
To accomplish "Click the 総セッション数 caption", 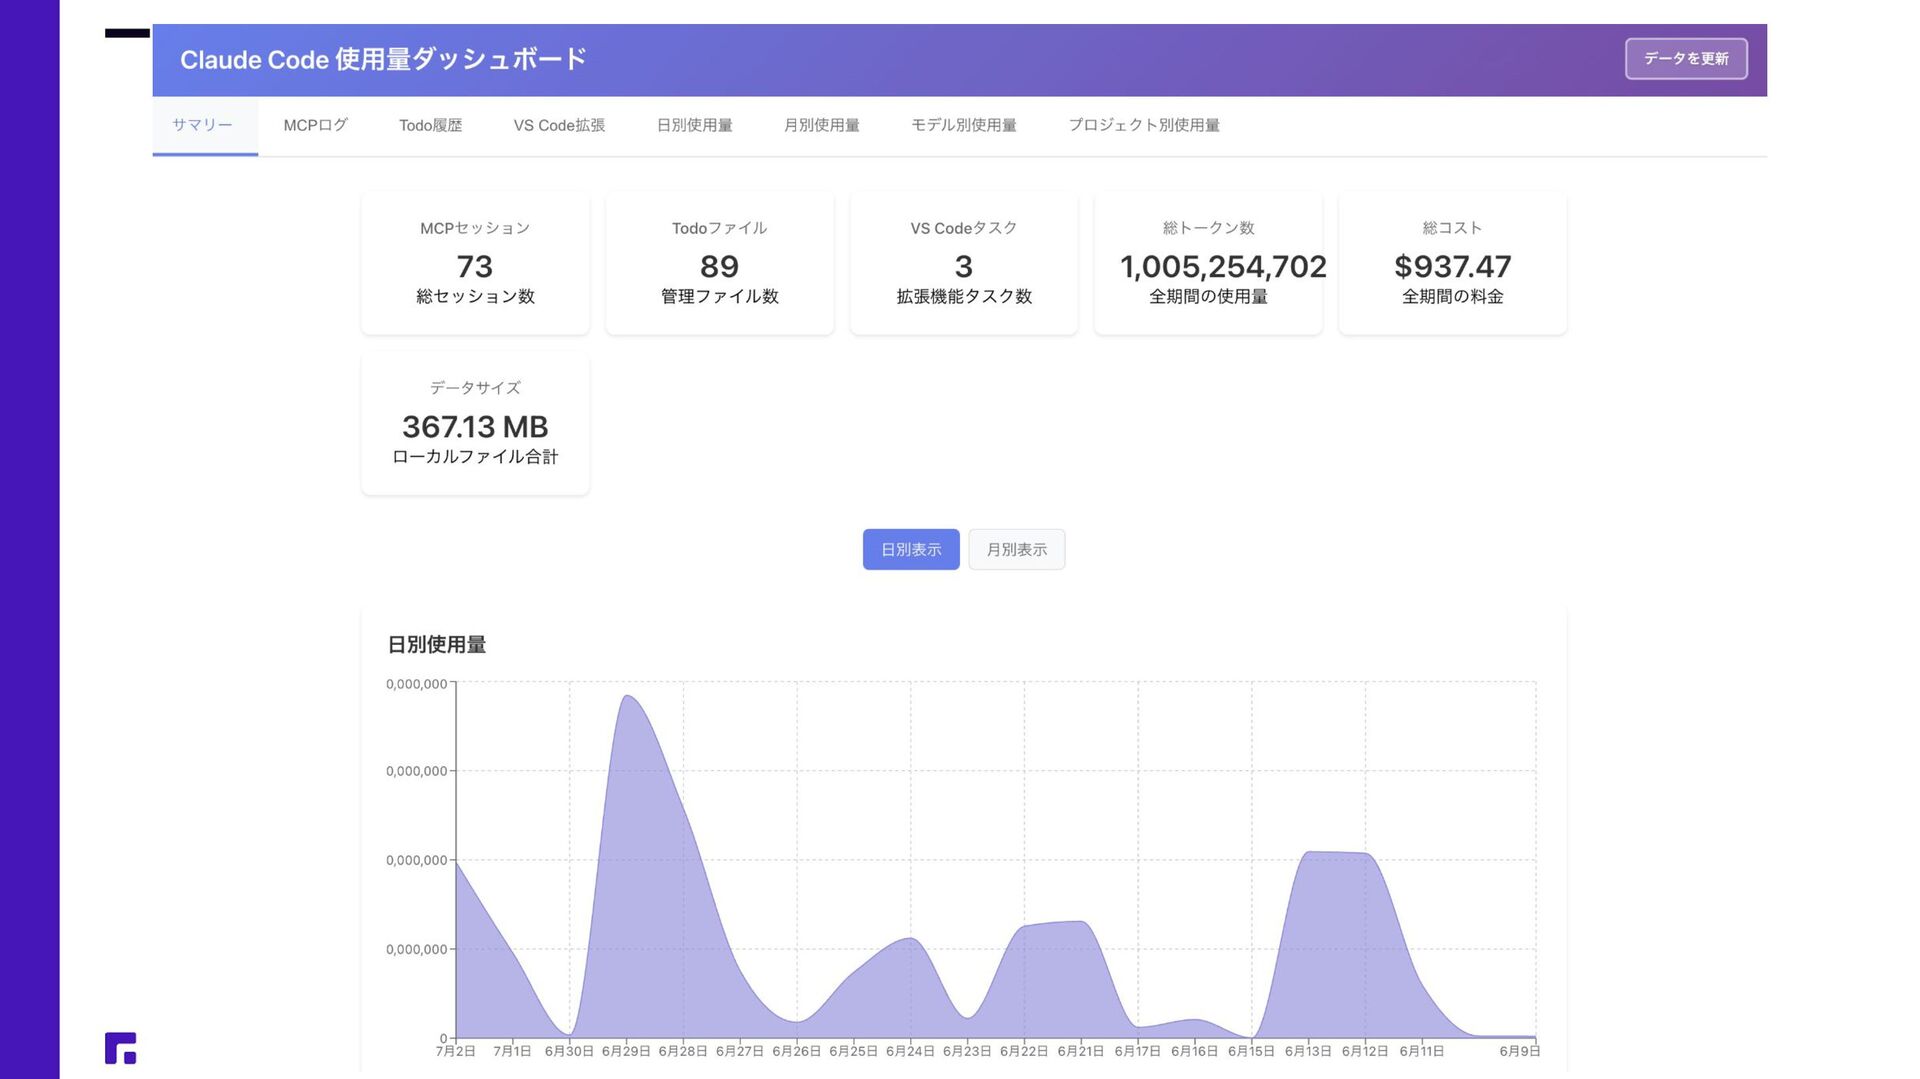I will (475, 296).
